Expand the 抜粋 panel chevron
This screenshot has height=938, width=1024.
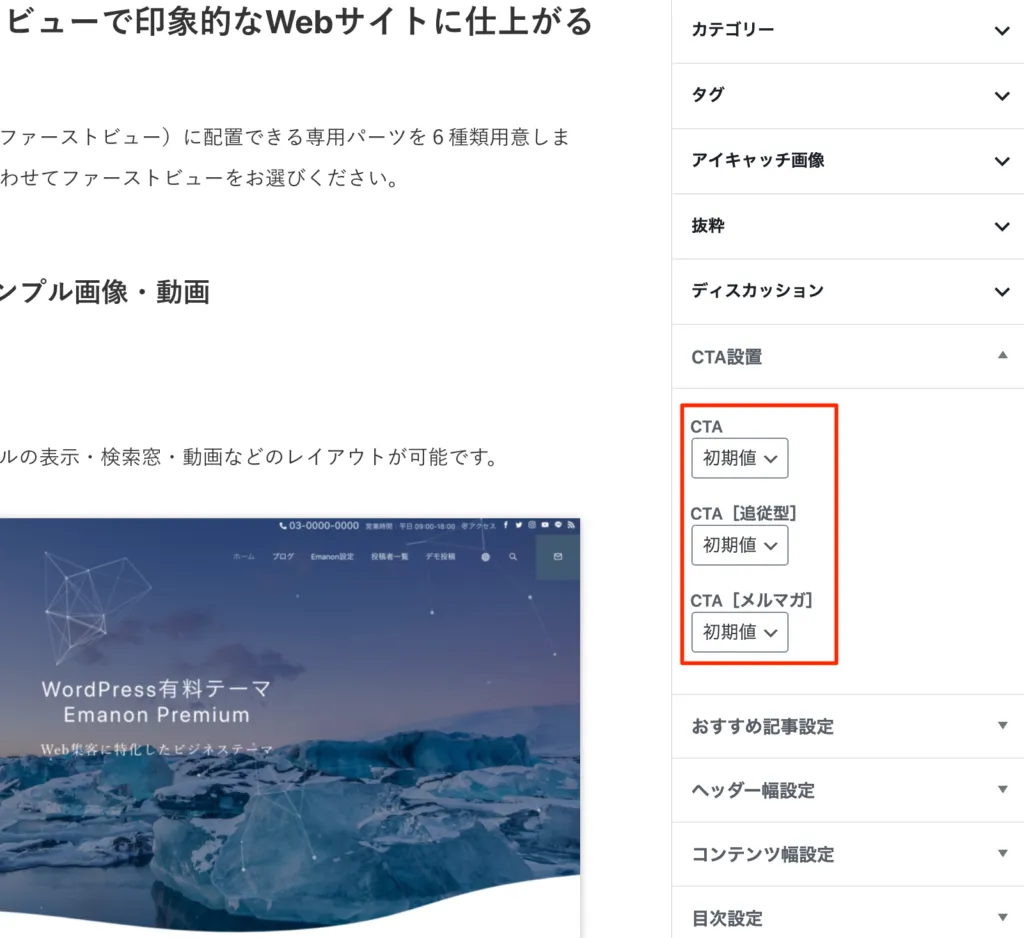pos(1002,227)
